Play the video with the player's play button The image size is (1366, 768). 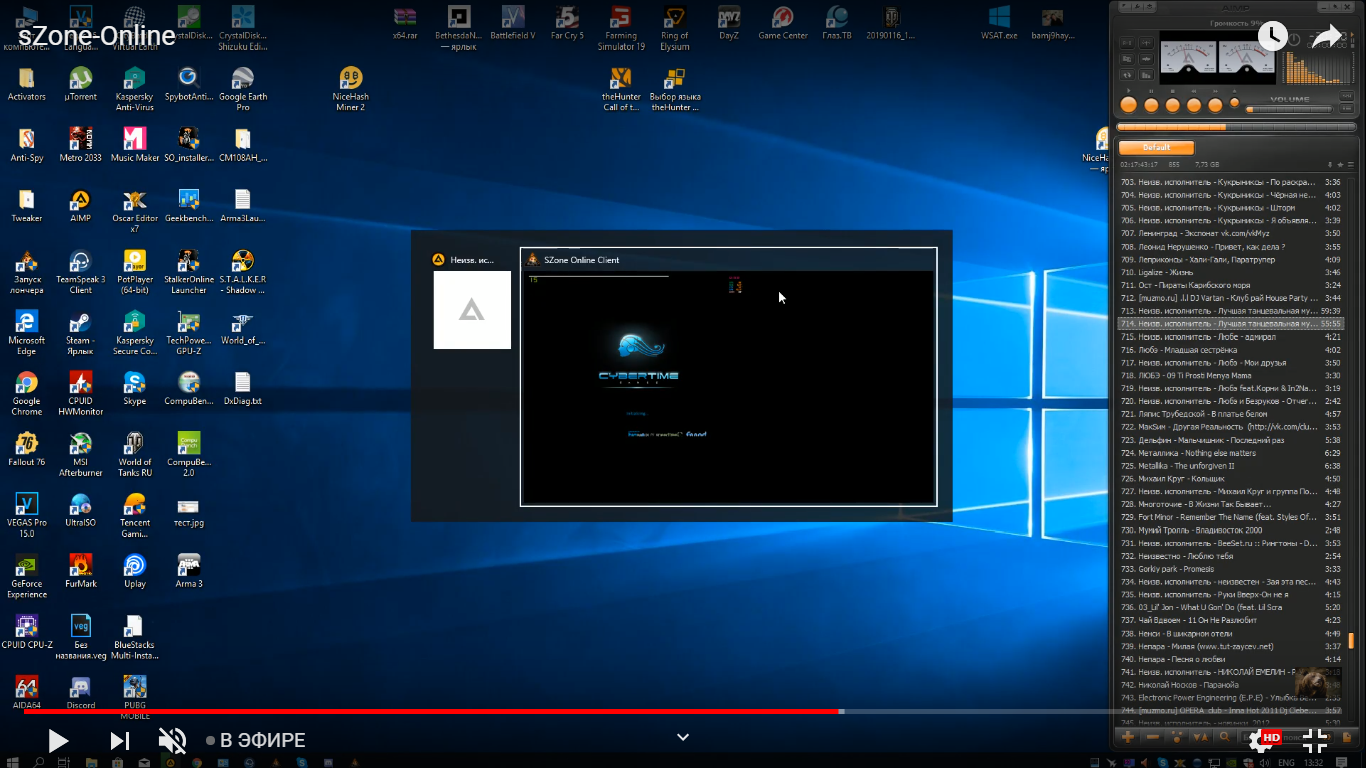tap(58, 741)
